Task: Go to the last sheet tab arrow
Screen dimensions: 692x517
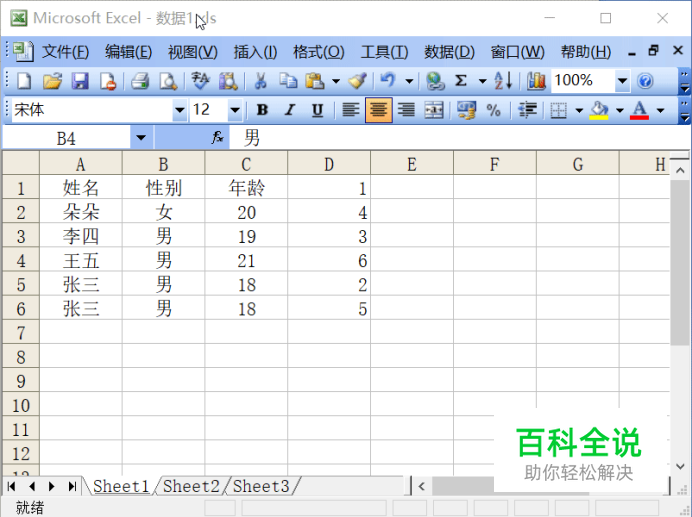Action: [x=72, y=486]
